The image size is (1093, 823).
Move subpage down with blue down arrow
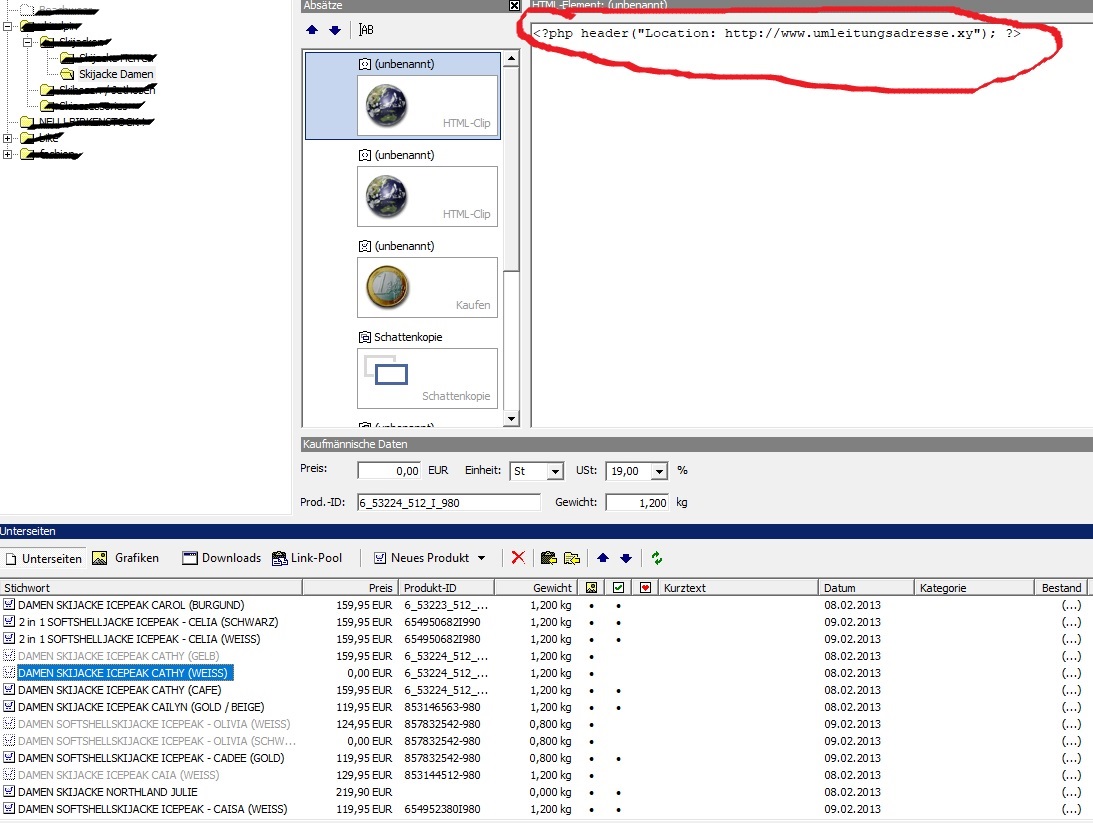[x=626, y=558]
